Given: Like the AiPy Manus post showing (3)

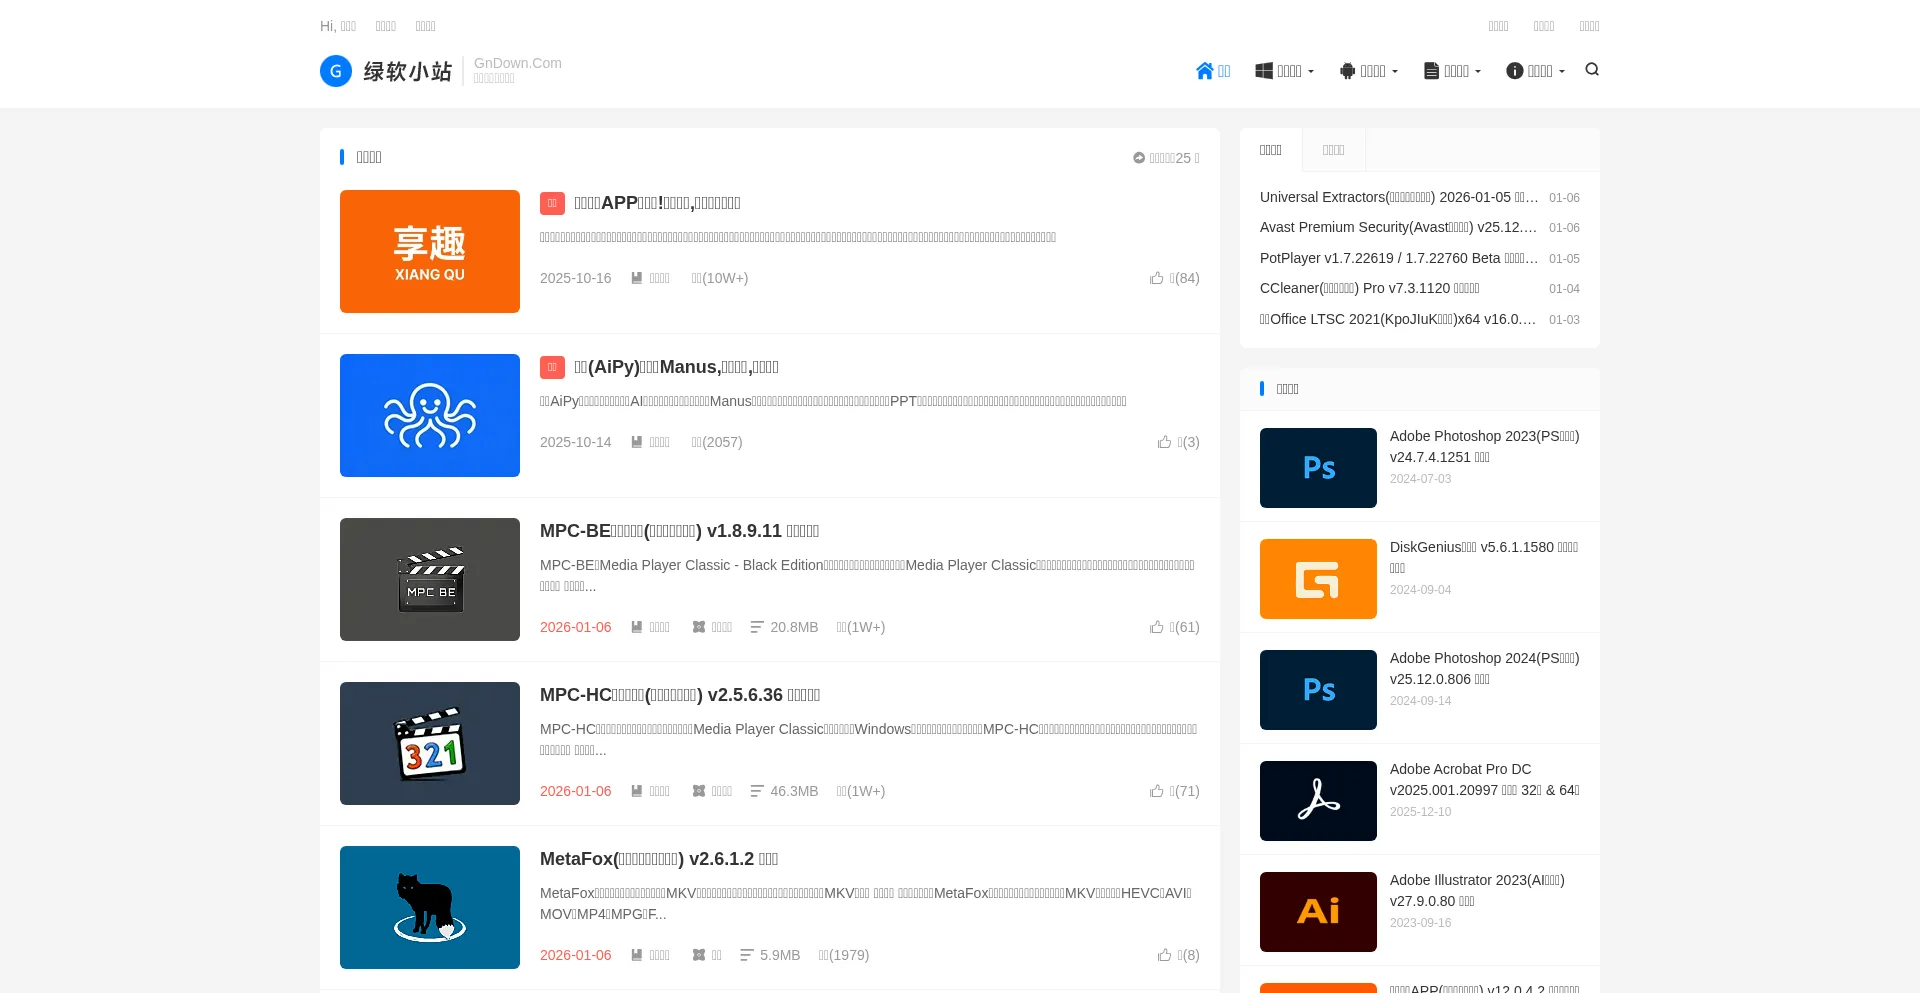Looking at the screenshot, I should pyautogui.click(x=1178, y=442).
